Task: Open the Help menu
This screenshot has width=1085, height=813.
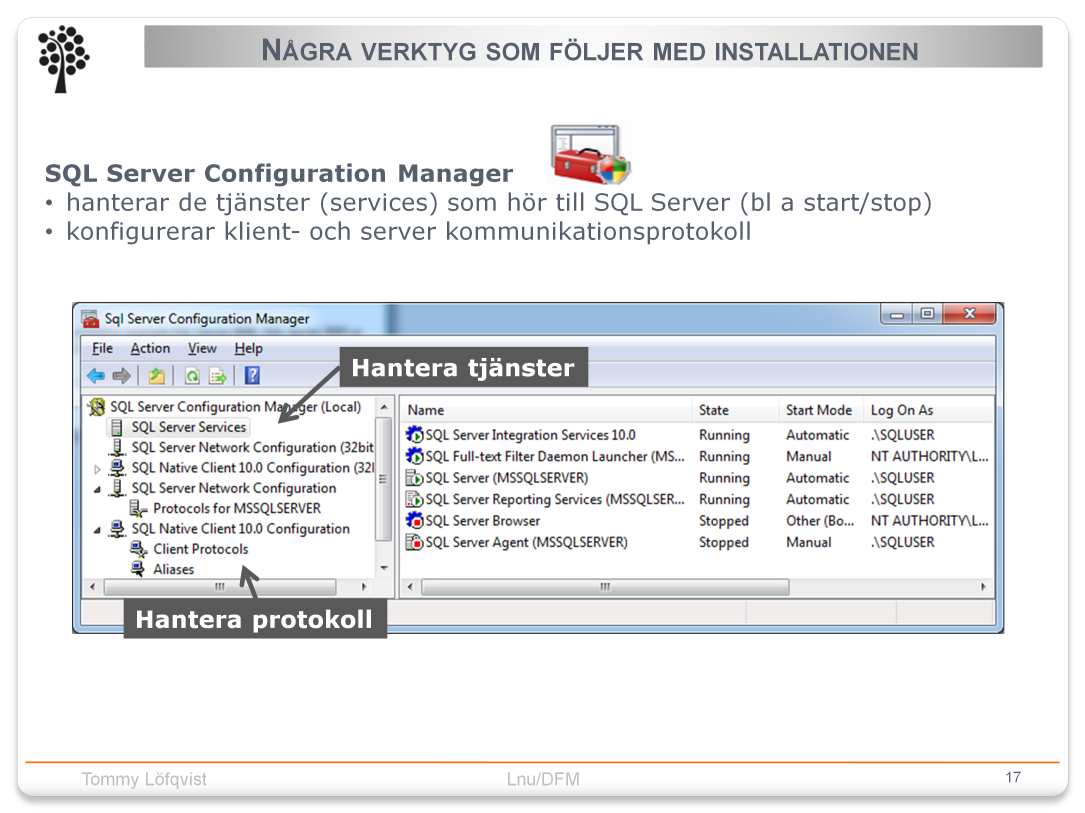Action: click(x=248, y=349)
